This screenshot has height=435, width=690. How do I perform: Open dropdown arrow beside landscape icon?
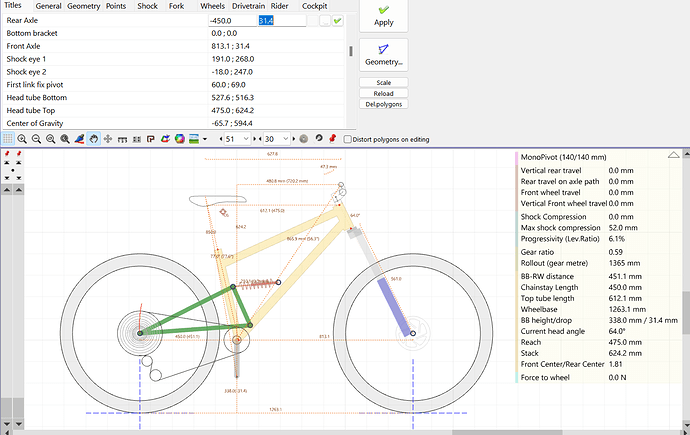coord(205,139)
